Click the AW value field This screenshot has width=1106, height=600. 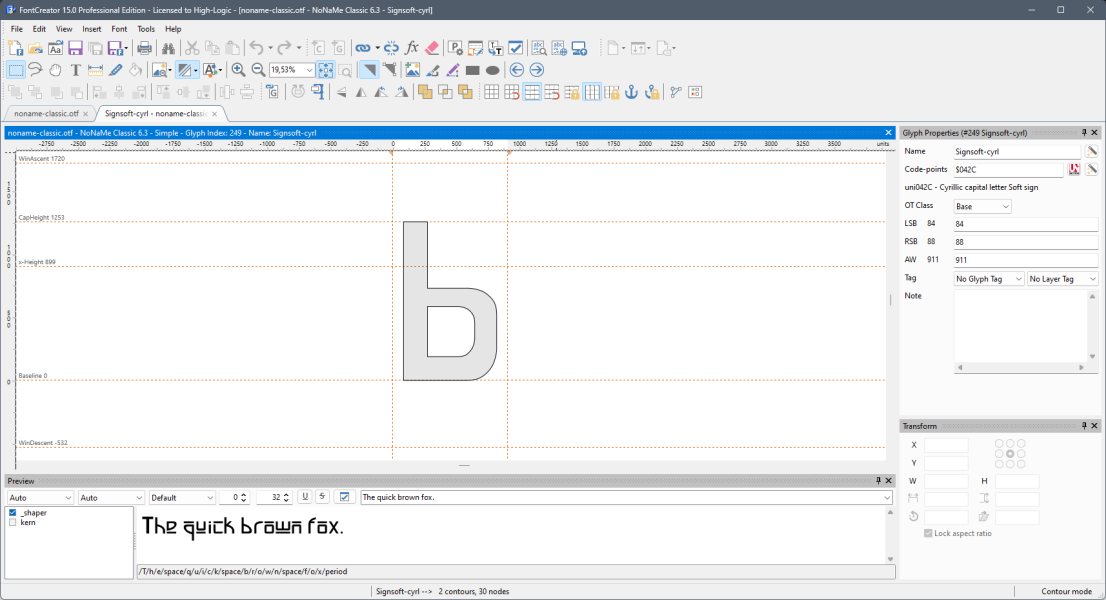pos(1026,260)
